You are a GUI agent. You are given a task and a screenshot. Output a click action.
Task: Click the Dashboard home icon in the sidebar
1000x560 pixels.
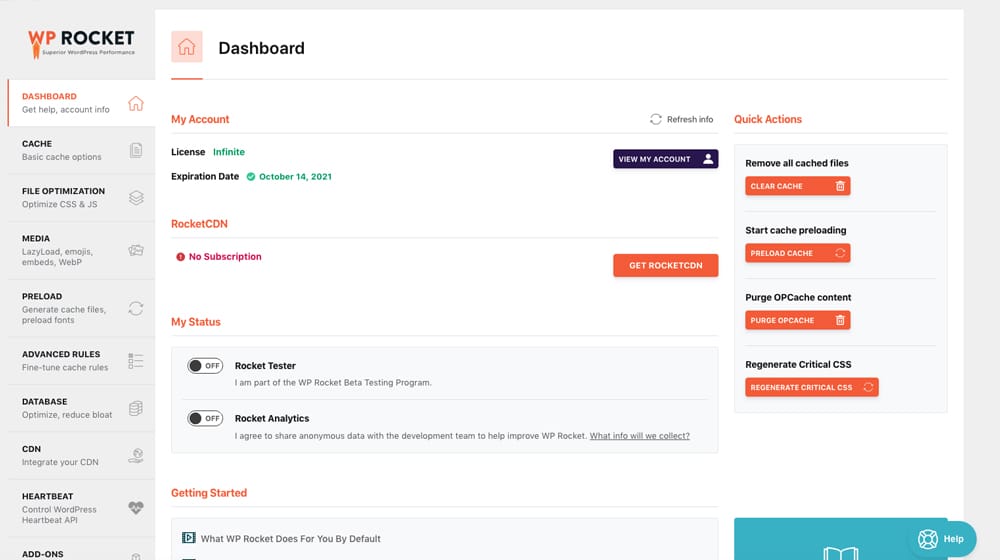click(x=136, y=103)
